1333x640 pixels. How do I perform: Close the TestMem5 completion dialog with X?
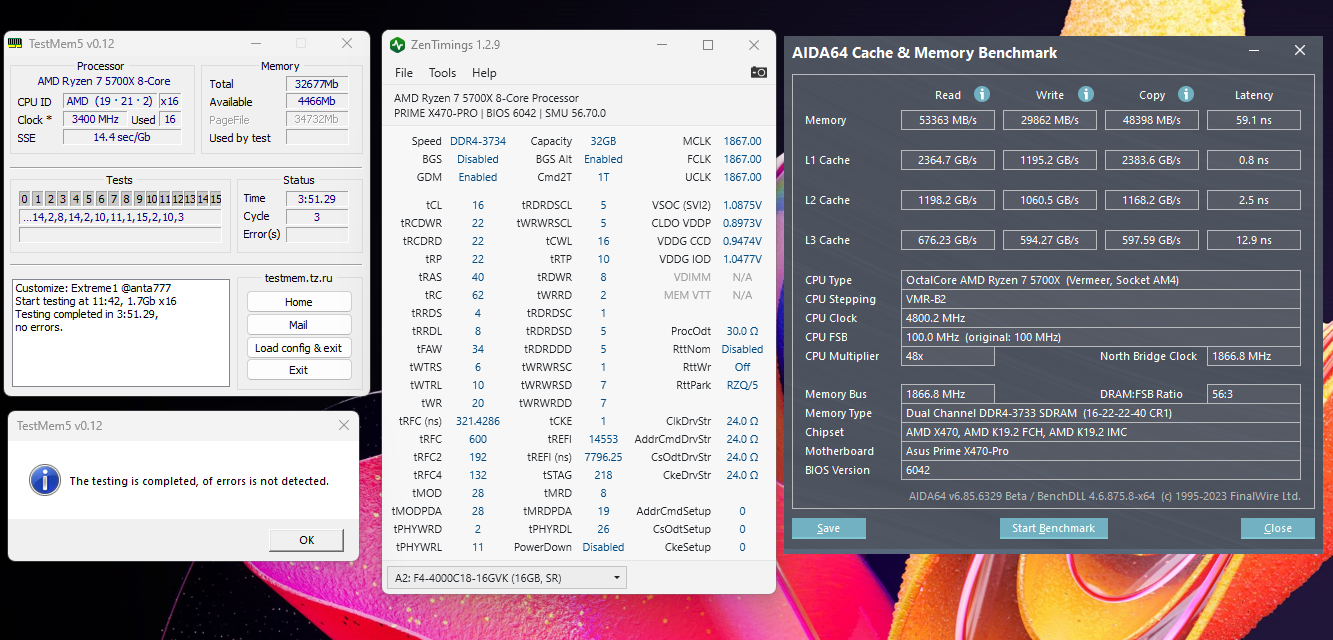click(x=344, y=425)
